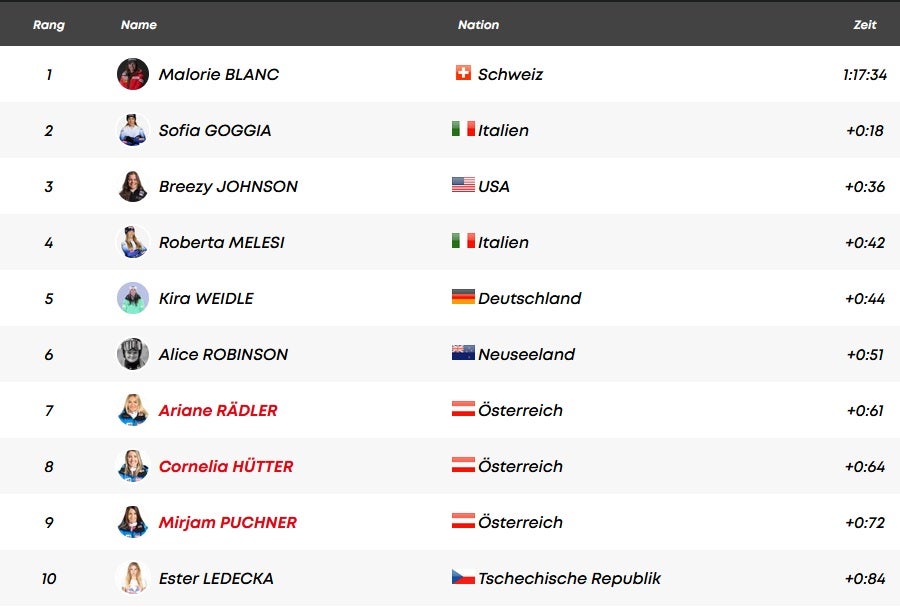Viewport: 900px width, 607px height.
Task: Open Ester Ledecka's profile thumbnail
Action: pyautogui.click(x=133, y=578)
